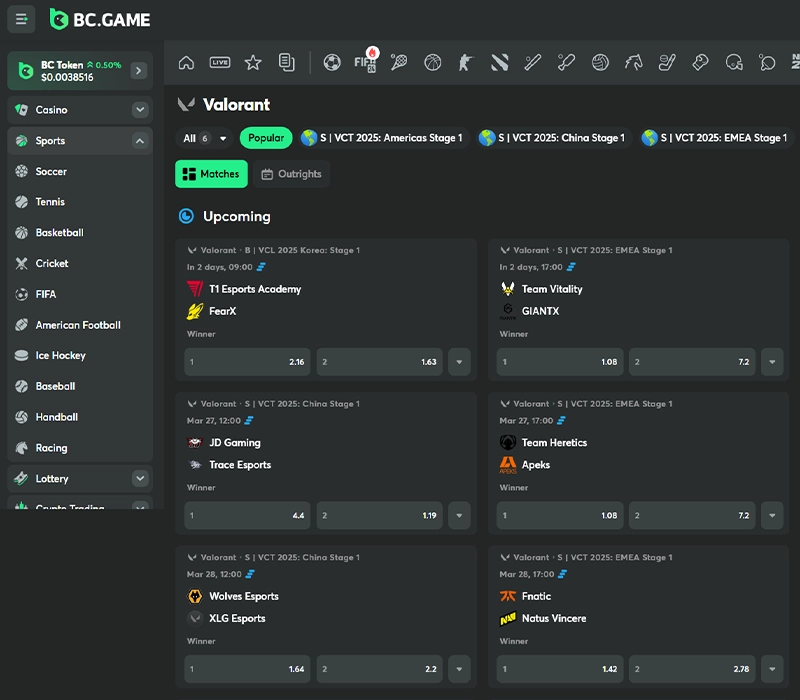Open Racing in the sidebar
This screenshot has width=800, height=700.
point(80,448)
